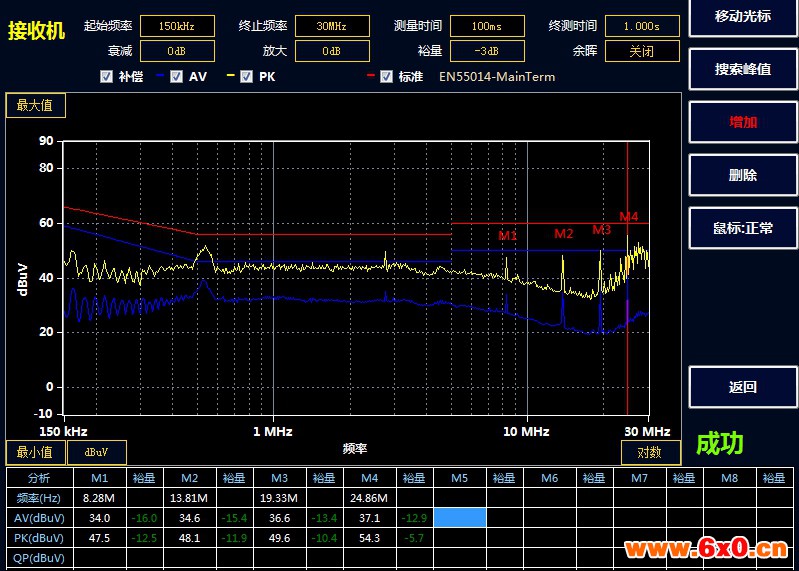
Task: Click the M3 frequency cell 19.33M
Action: (x=279, y=498)
